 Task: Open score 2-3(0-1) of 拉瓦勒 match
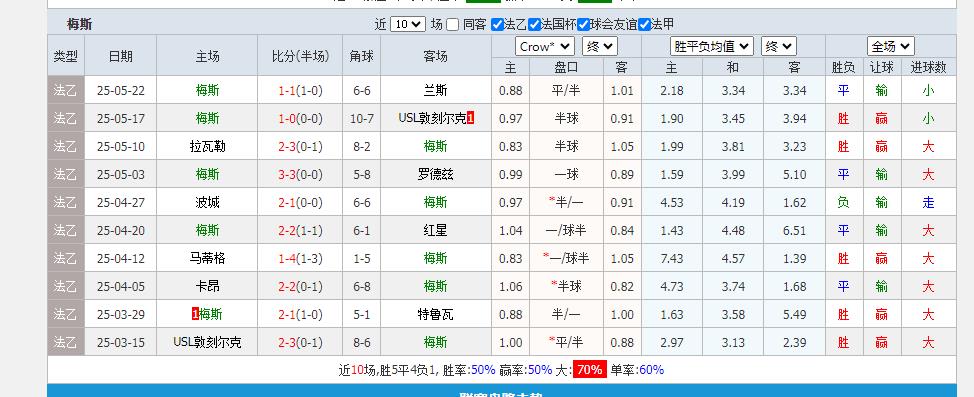[300, 147]
